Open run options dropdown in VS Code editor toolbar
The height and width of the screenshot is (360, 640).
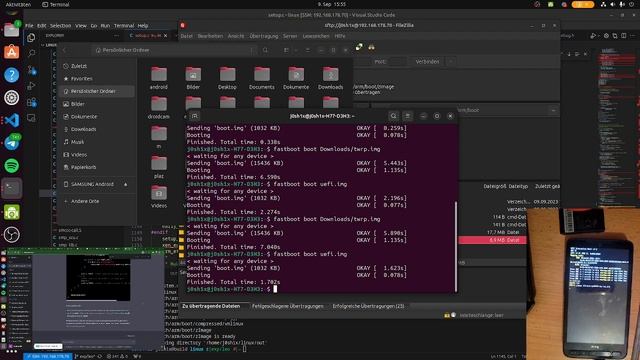pyautogui.click(x=598, y=36)
